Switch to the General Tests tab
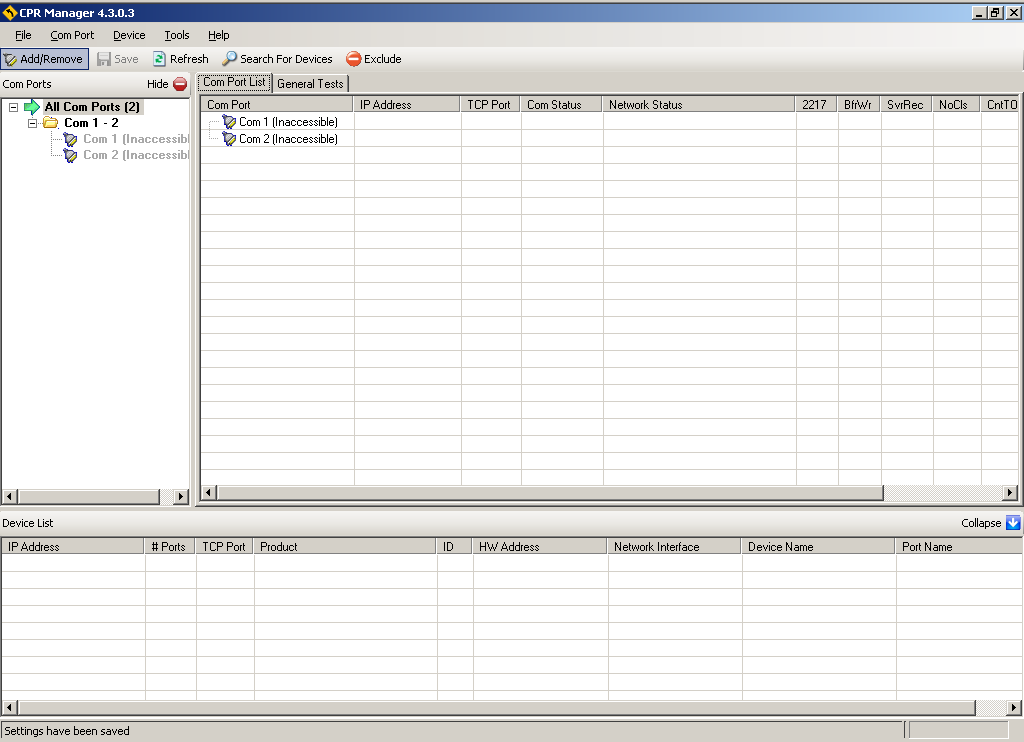This screenshot has width=1024, height=742. (310, 84)
